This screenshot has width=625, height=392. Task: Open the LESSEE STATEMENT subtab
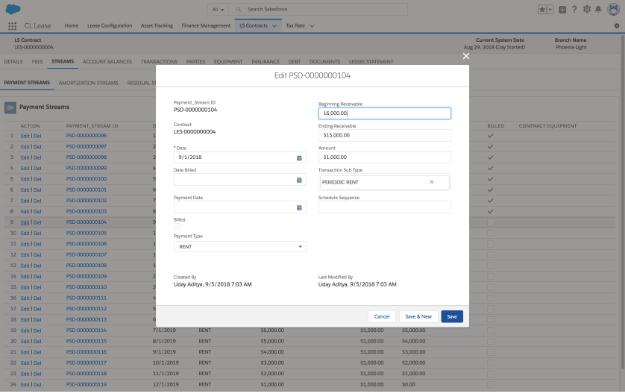pos(371,62)
